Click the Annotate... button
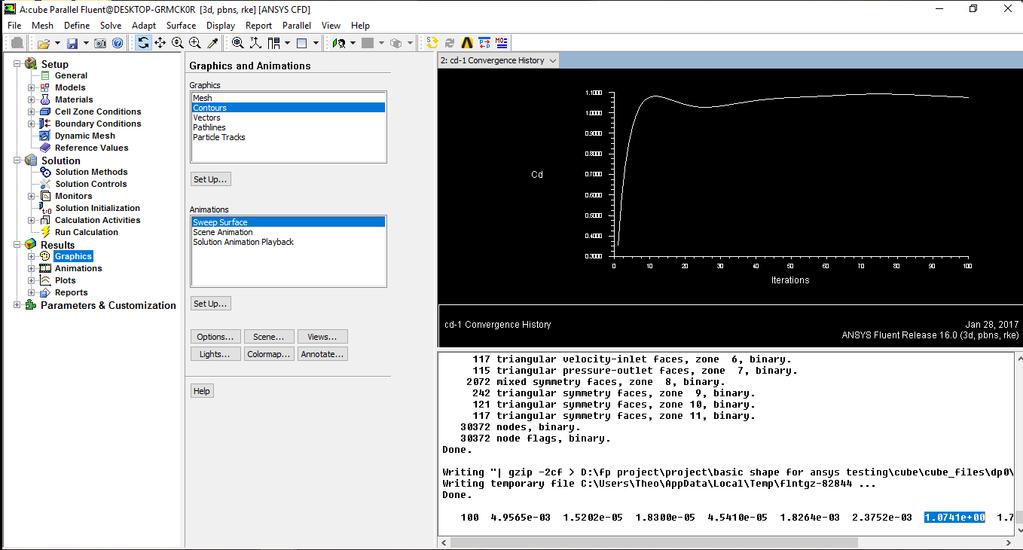The height and width of the screenshot is (550, 1023). tap(322, 354)
